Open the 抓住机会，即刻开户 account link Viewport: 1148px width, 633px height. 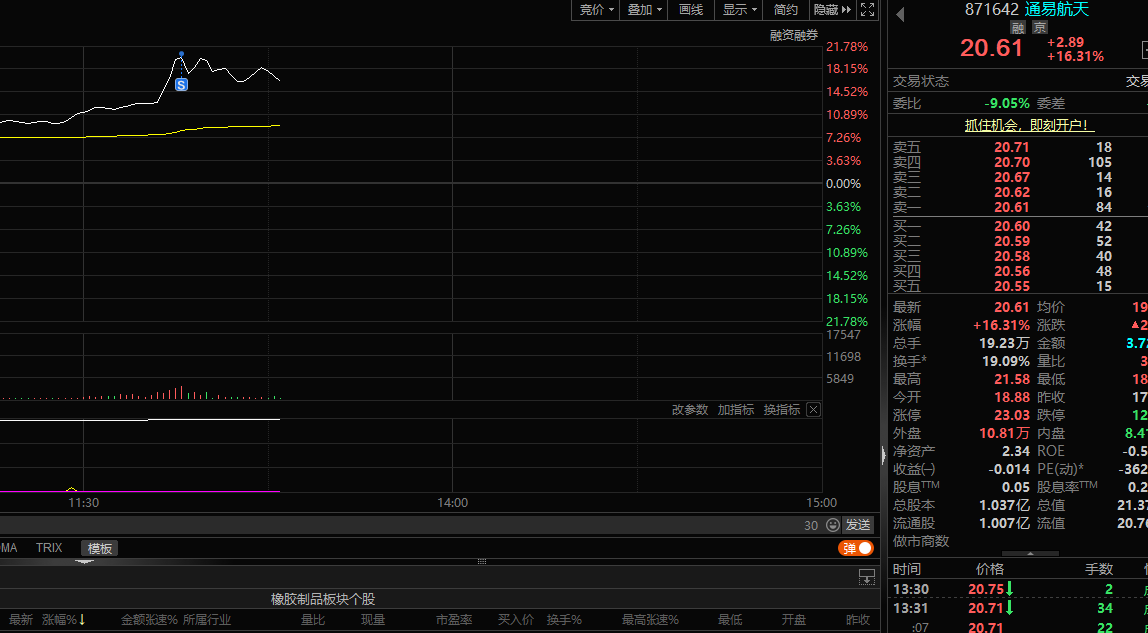click(x=1029, y=125)
